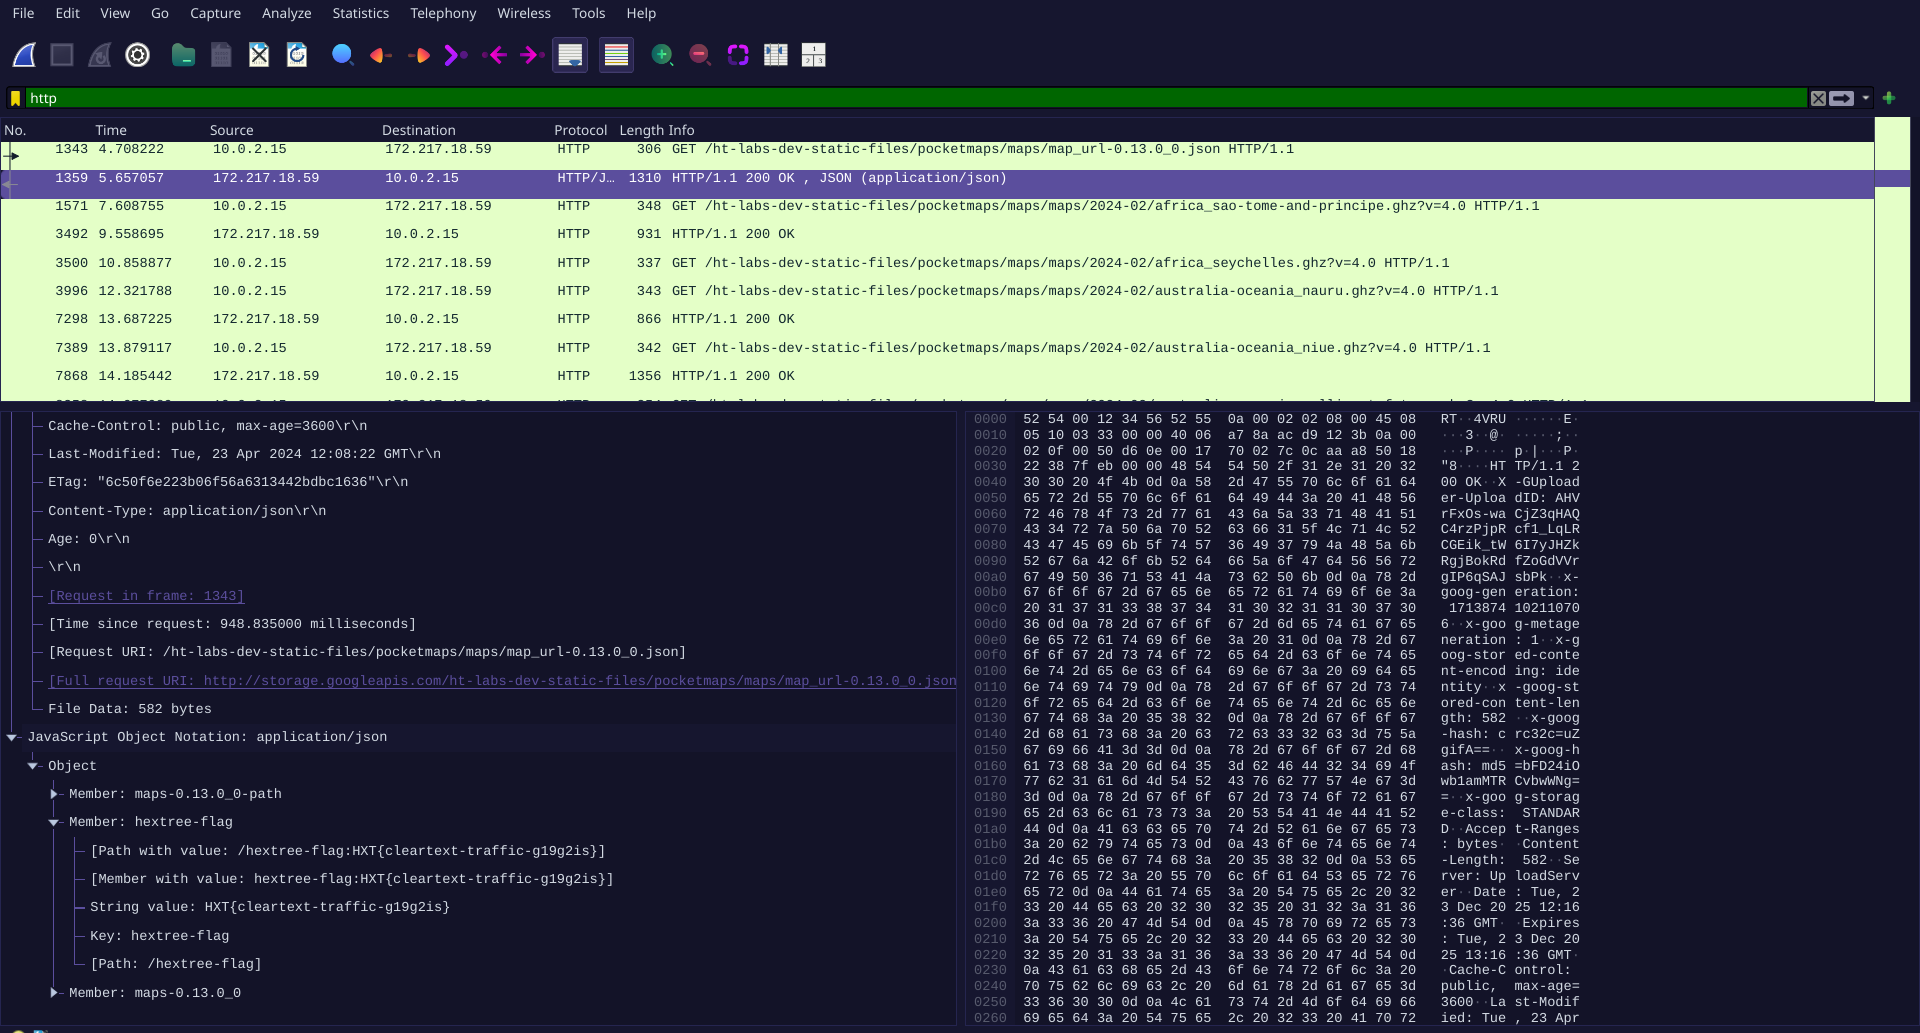Click into the http display filter field
Screen dimensions: 1920x1033
[900, 98]
